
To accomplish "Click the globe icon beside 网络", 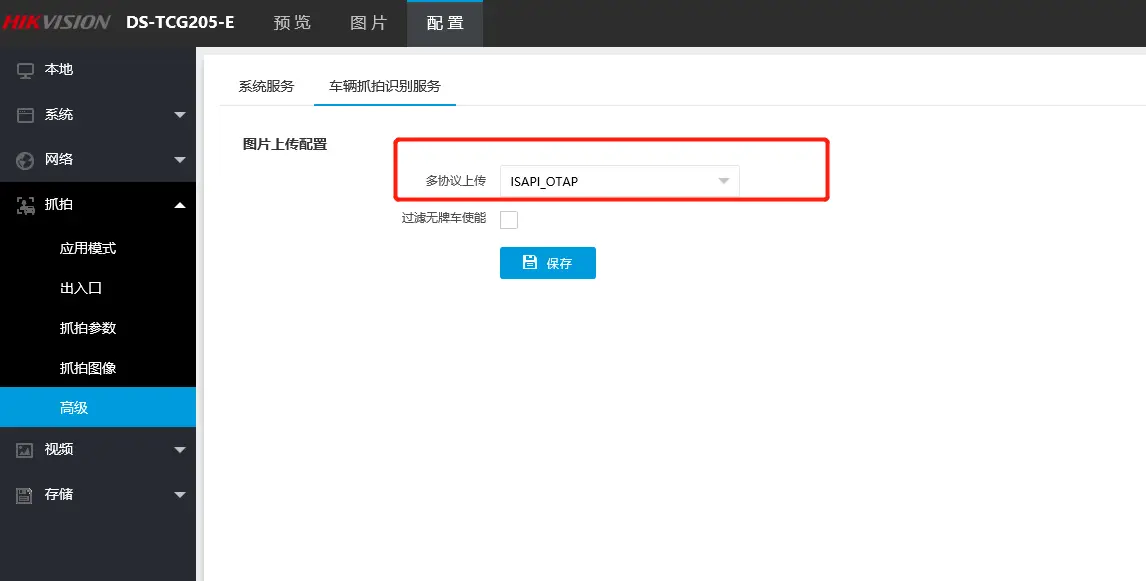I will click(x=25, y=160).
